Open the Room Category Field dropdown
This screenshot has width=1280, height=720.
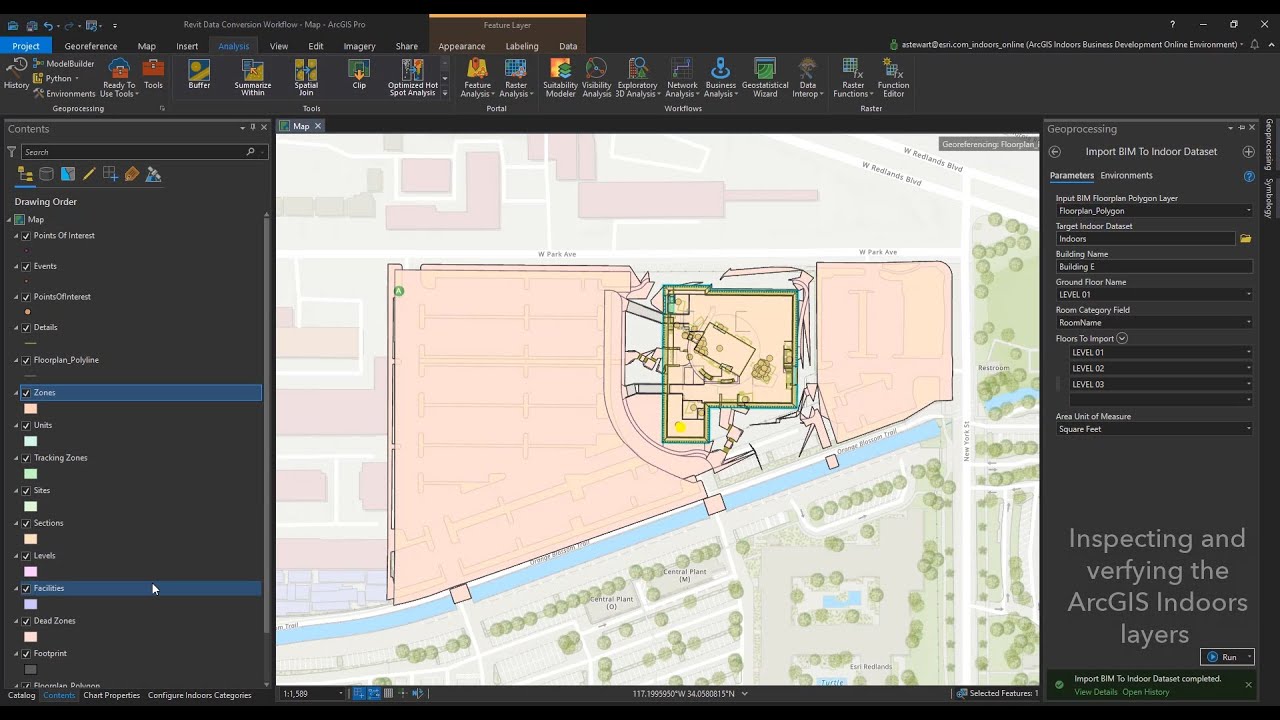(1248, 323)
